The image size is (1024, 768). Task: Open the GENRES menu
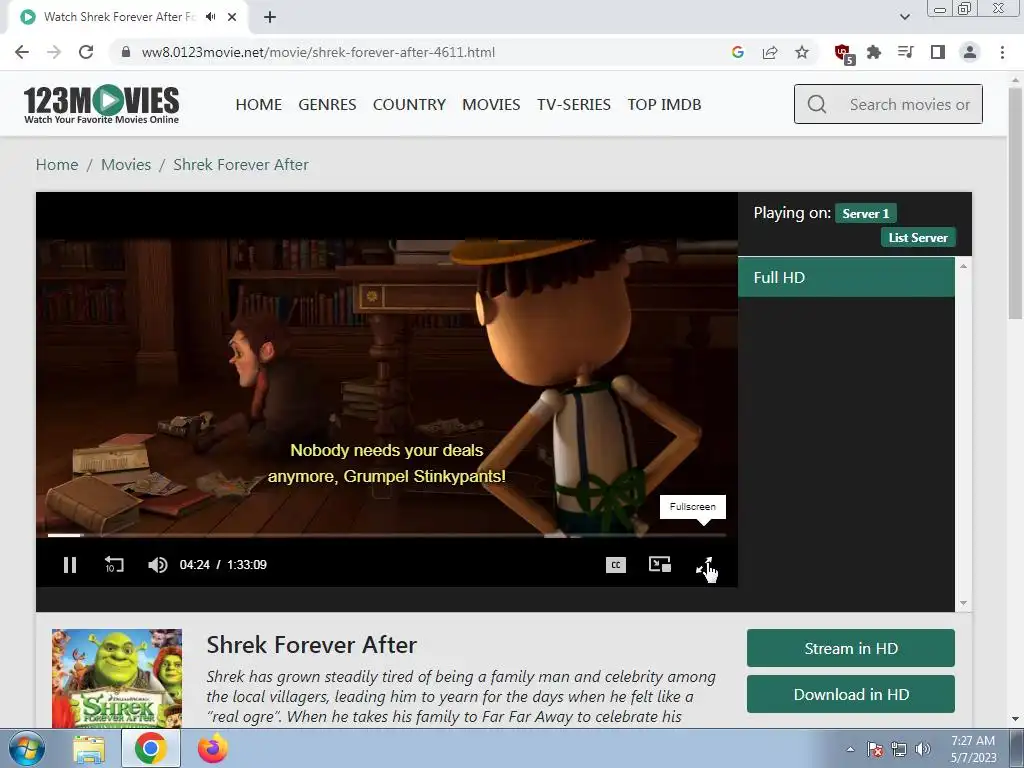point(327,104)
